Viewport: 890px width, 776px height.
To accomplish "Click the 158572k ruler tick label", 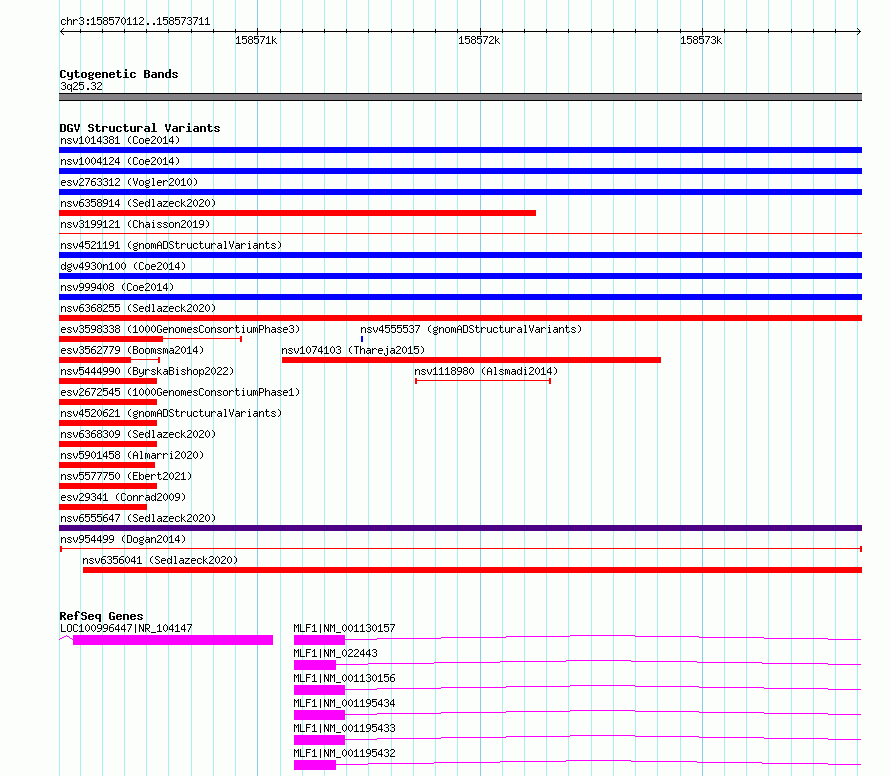I will click(479, 40).
